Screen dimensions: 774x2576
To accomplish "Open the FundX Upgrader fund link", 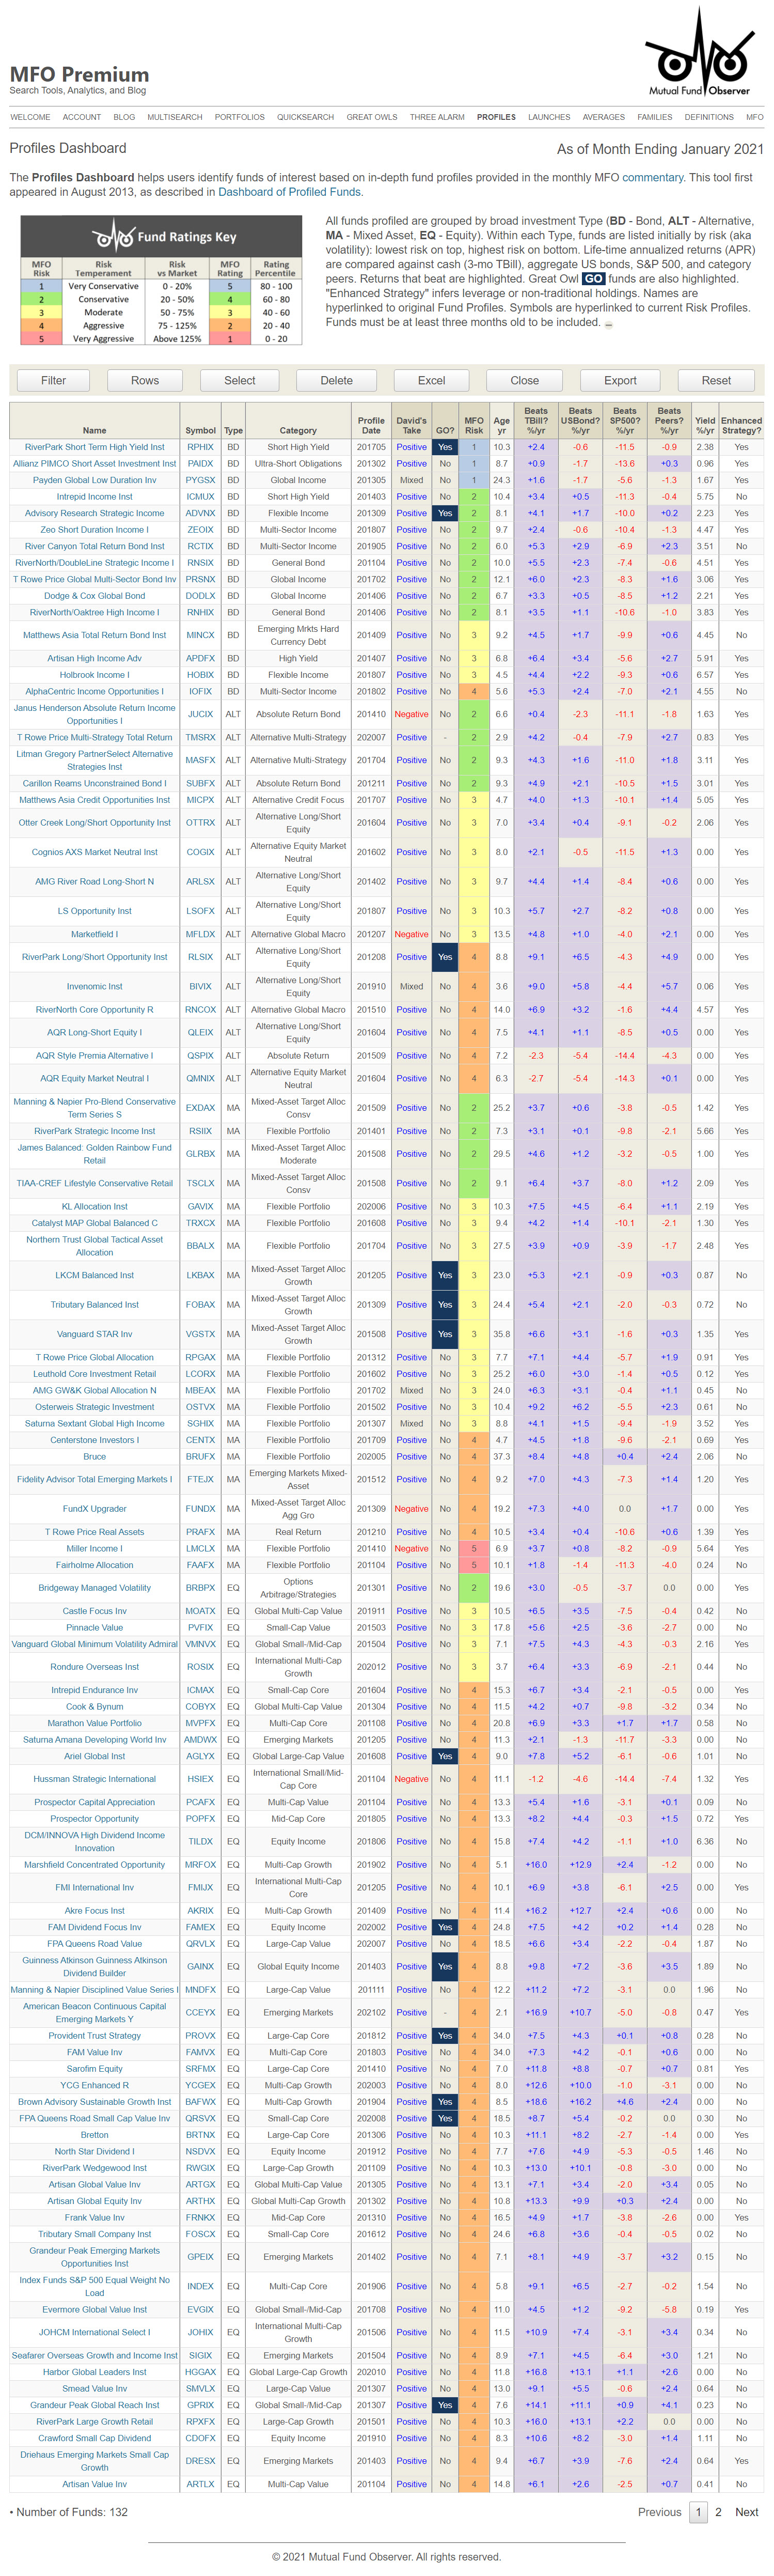I will click(94, 1509).
